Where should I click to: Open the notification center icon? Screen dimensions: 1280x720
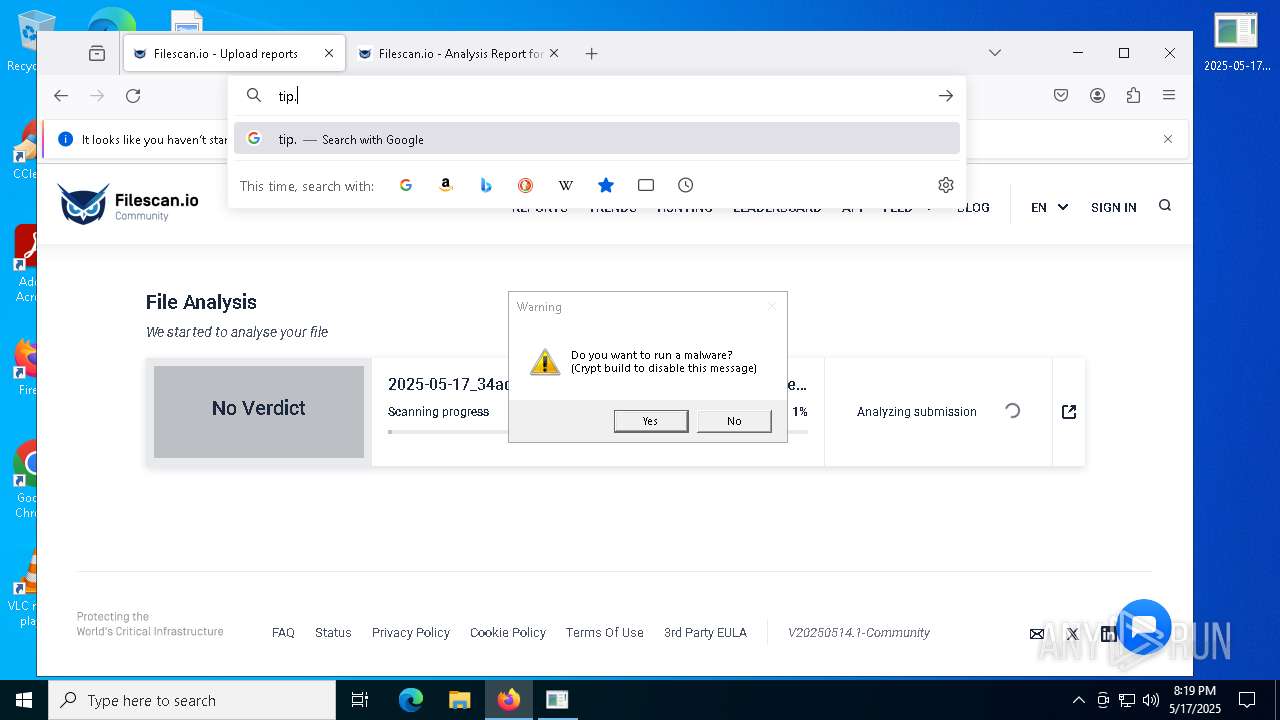pos(1247,700)
